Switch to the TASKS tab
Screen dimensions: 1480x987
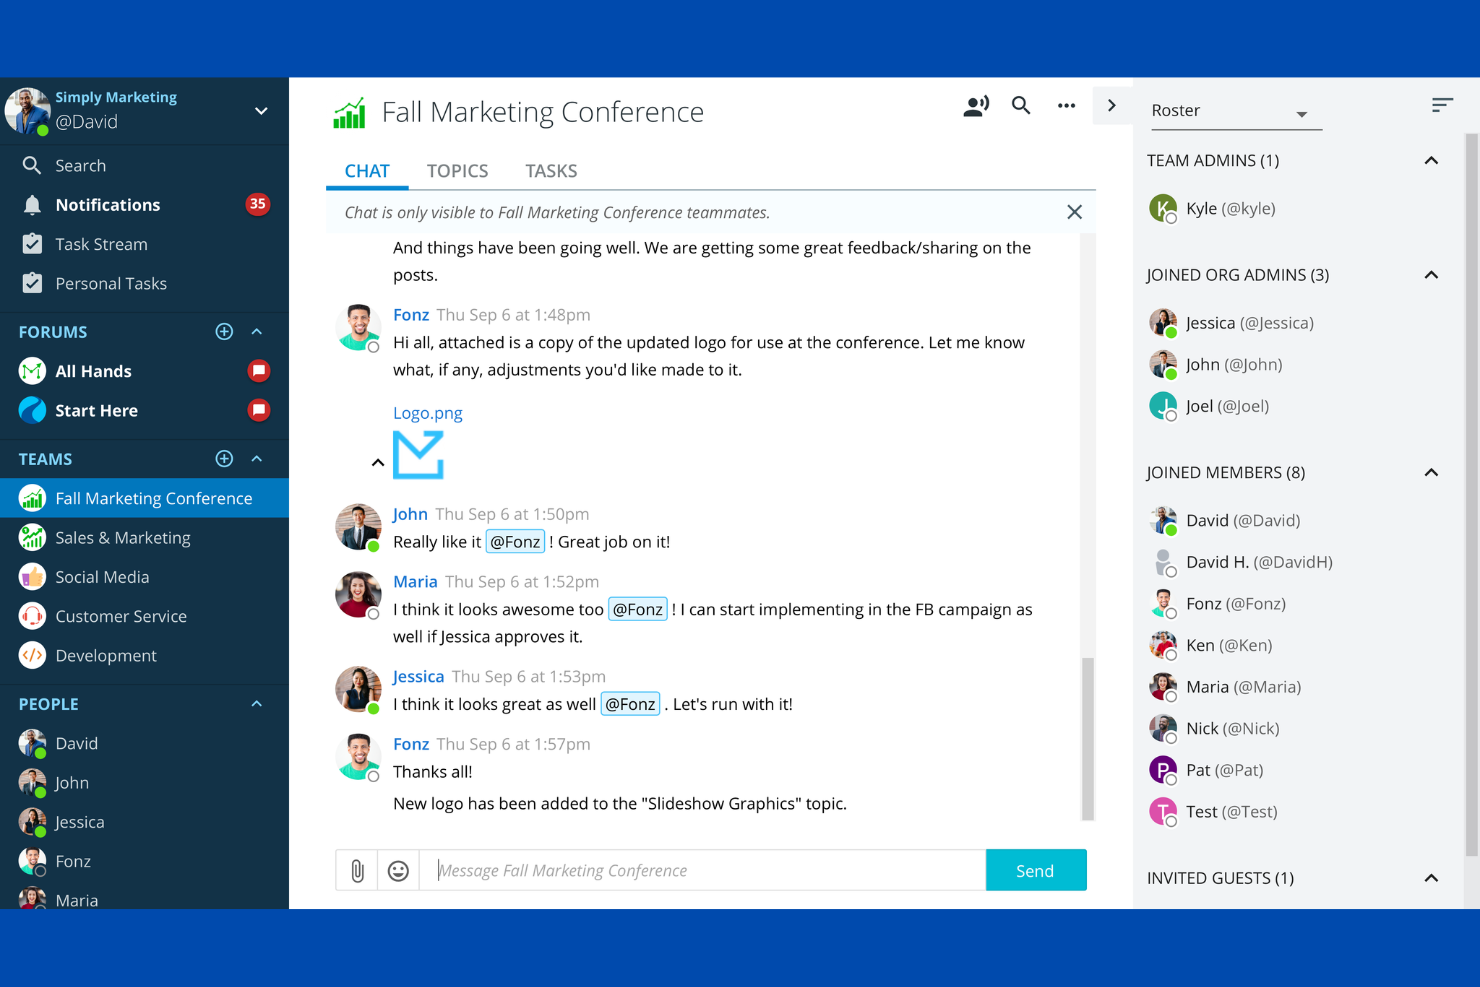coord(551,170)
